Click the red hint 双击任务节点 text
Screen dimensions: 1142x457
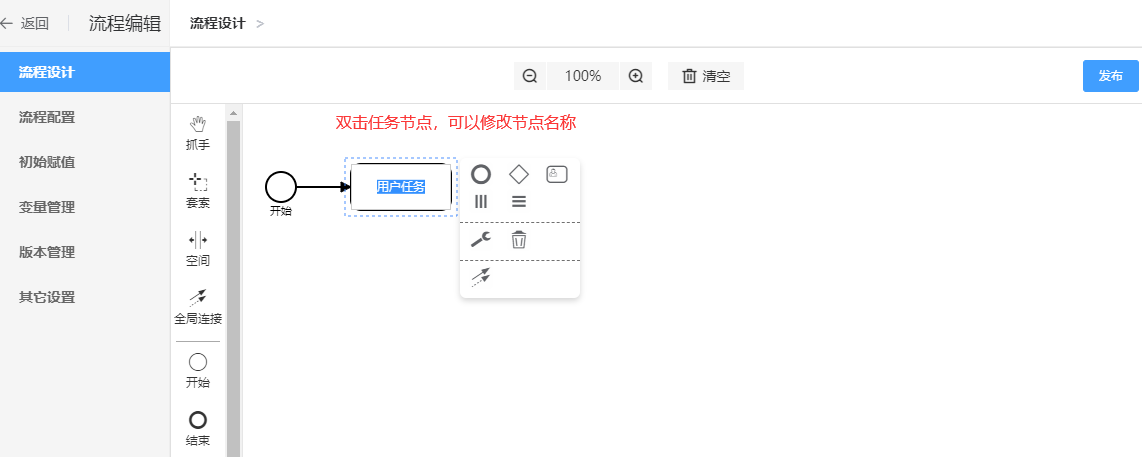[456, 123]
